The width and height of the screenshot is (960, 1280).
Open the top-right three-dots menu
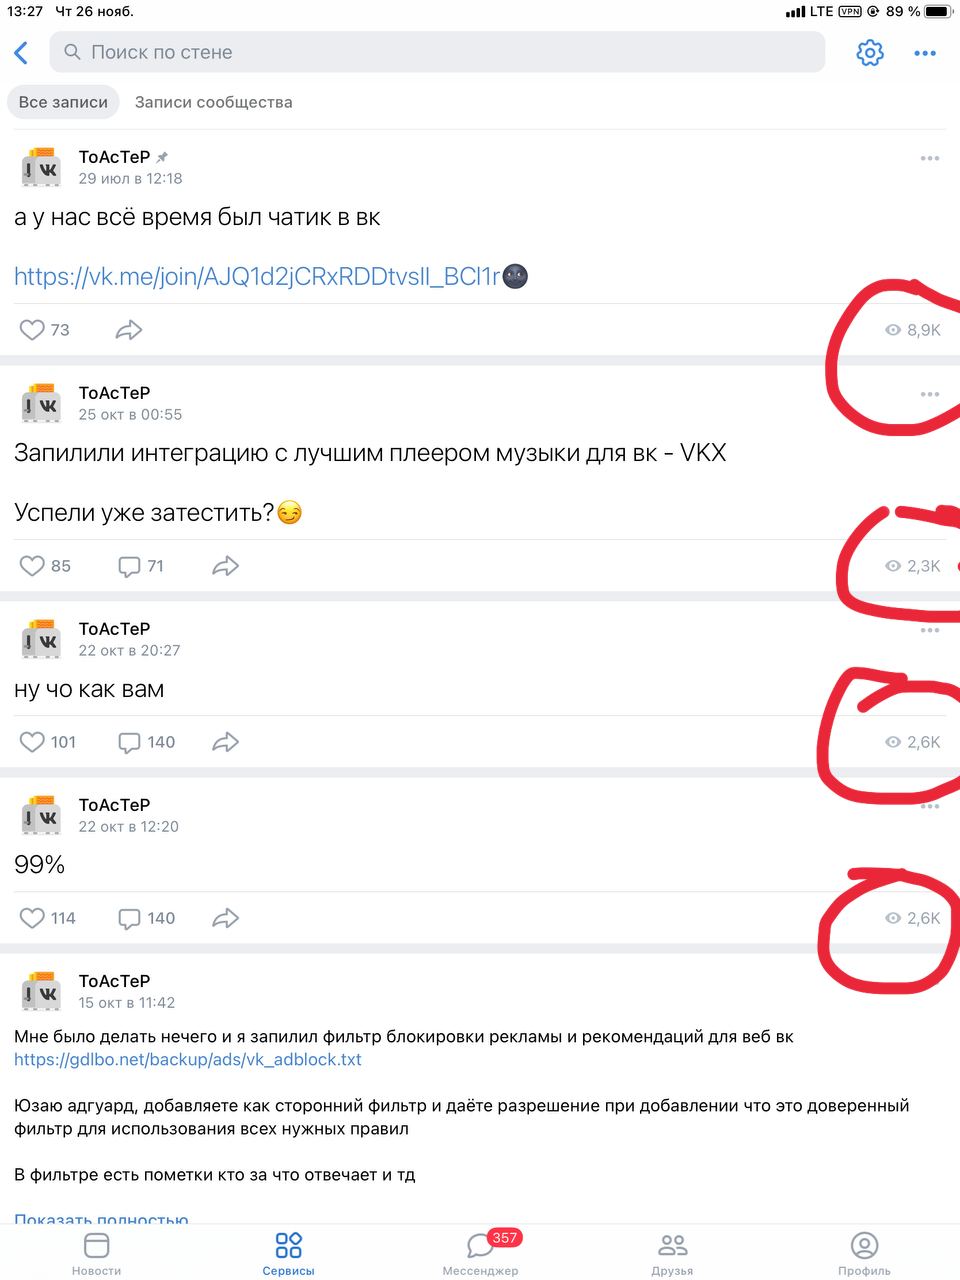925,53
